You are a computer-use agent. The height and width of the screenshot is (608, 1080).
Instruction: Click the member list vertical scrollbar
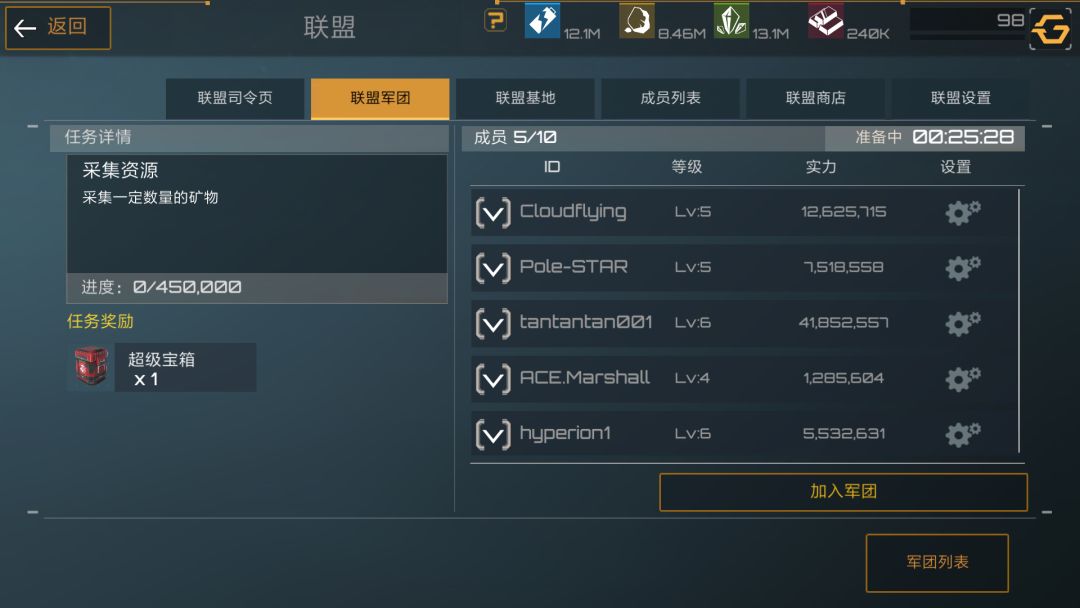click(1019, 321)
